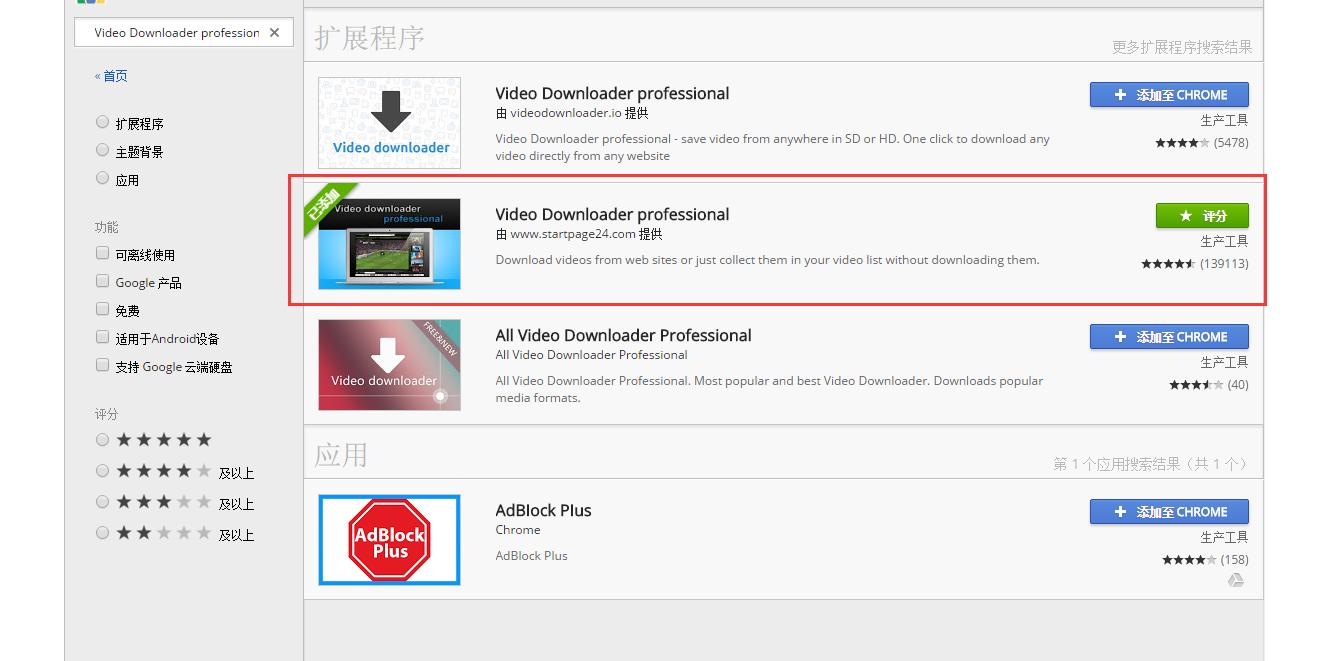Image resolution: width=1332 pixels, height=661 pixels.
Task: Click the Chrome Web Store logo
Action: [91, 2]
